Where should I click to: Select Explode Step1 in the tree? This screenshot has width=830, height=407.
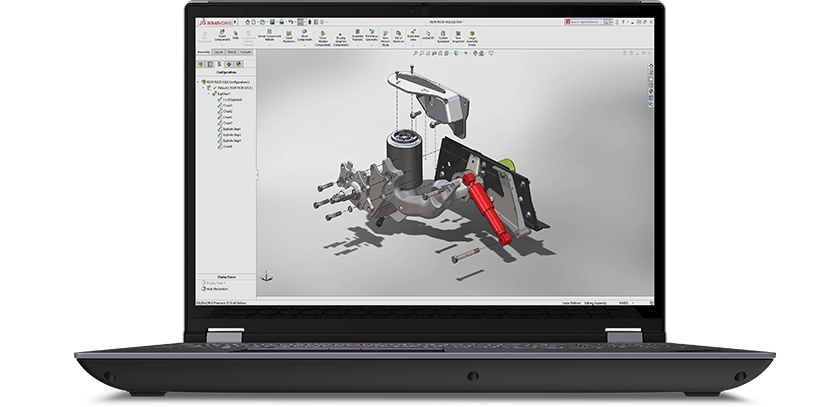pyautogui.click(x=229, y=129)
